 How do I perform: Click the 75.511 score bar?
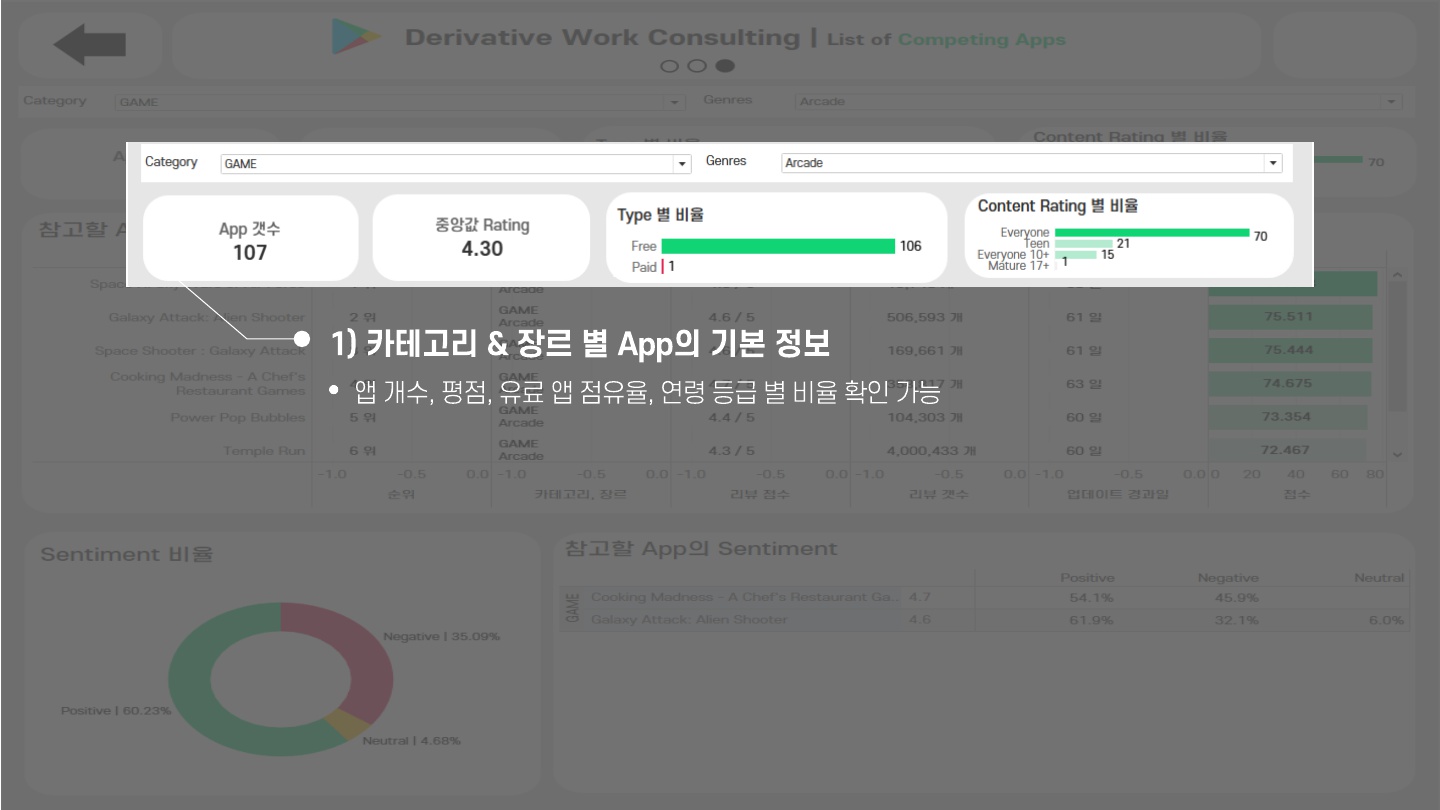click(x=1290, y=317)
